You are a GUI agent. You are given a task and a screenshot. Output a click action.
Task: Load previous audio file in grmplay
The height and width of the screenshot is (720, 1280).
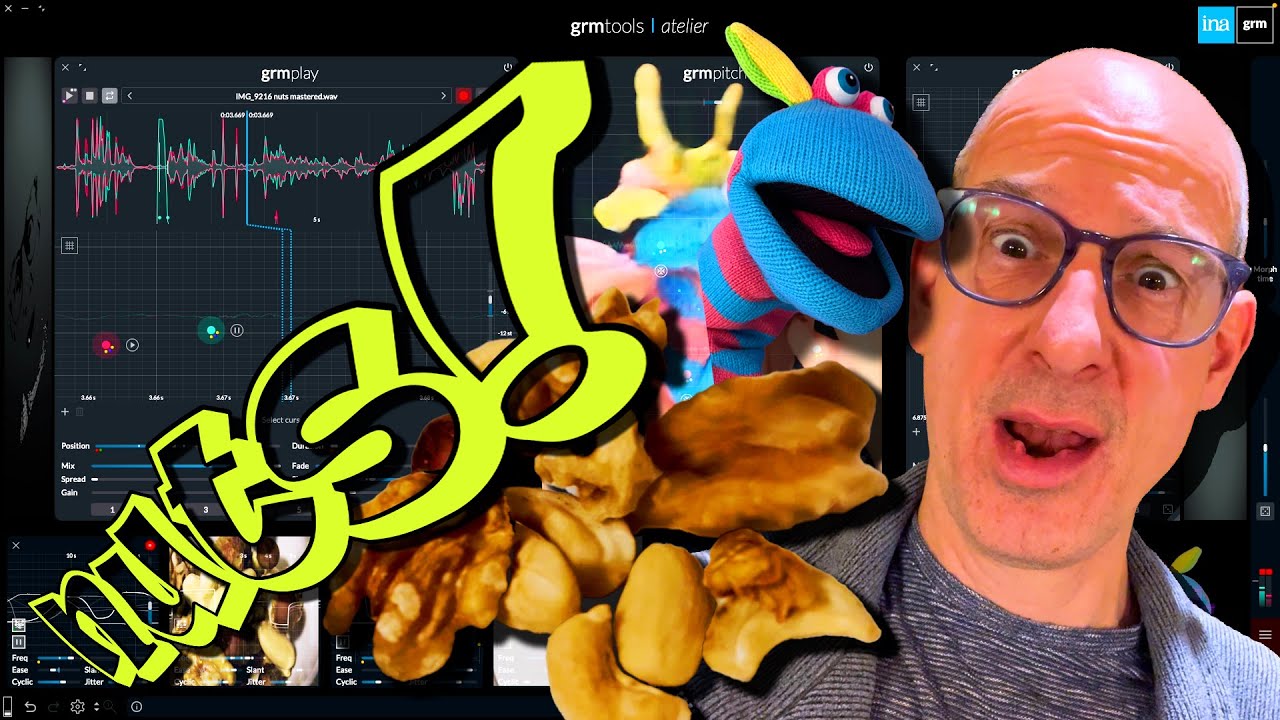coord(130,96)
